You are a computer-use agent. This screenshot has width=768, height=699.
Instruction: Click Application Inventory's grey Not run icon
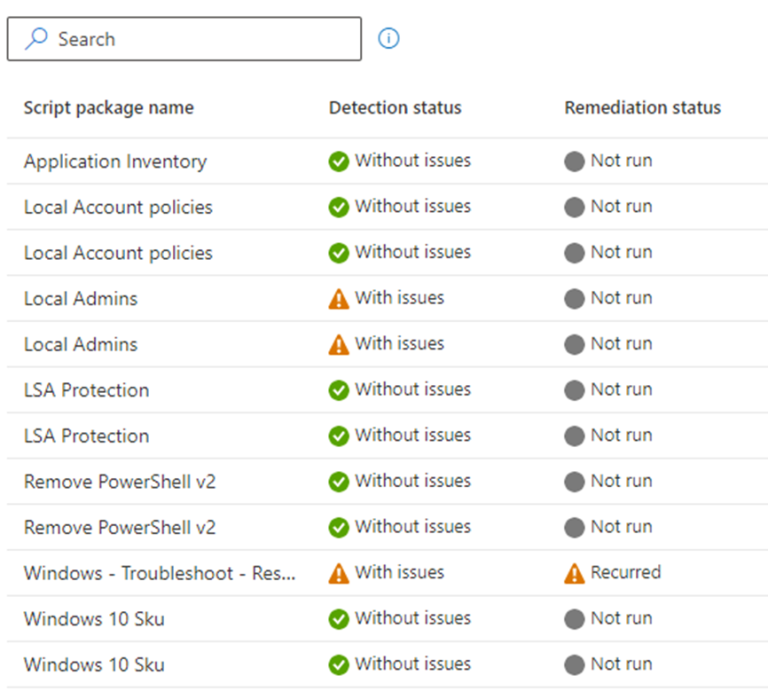pos(574,161)
